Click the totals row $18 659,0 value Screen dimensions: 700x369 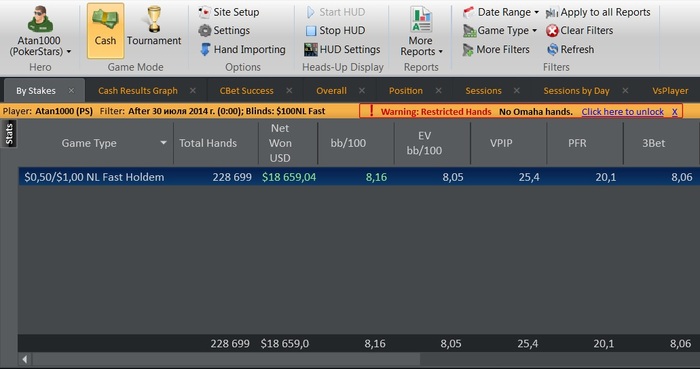[285, 344]
